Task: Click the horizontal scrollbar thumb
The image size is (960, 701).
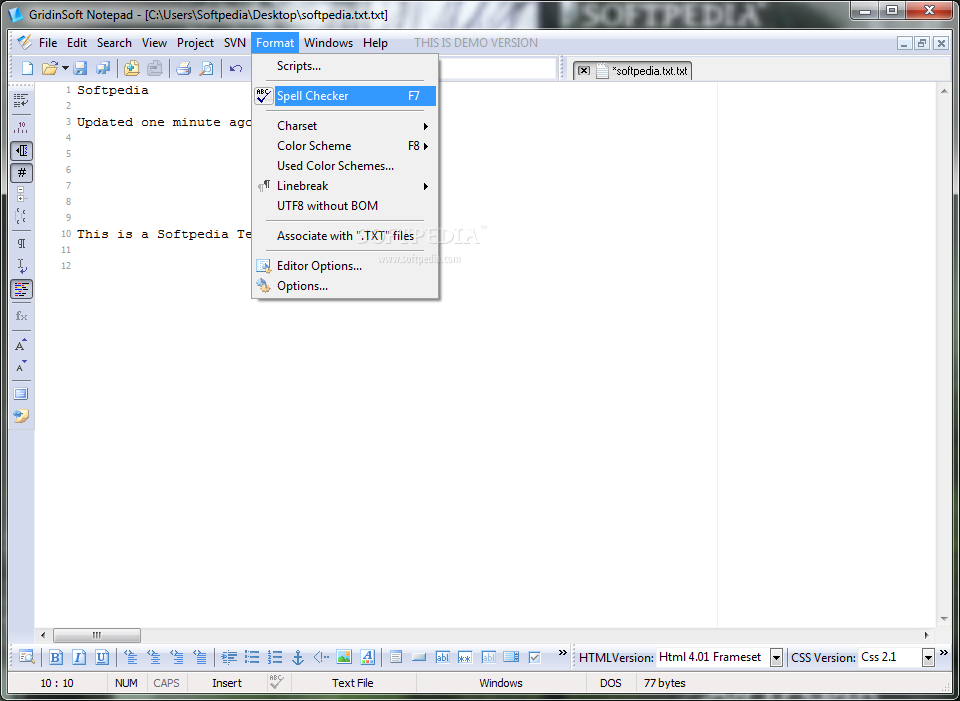Action: 97,635
